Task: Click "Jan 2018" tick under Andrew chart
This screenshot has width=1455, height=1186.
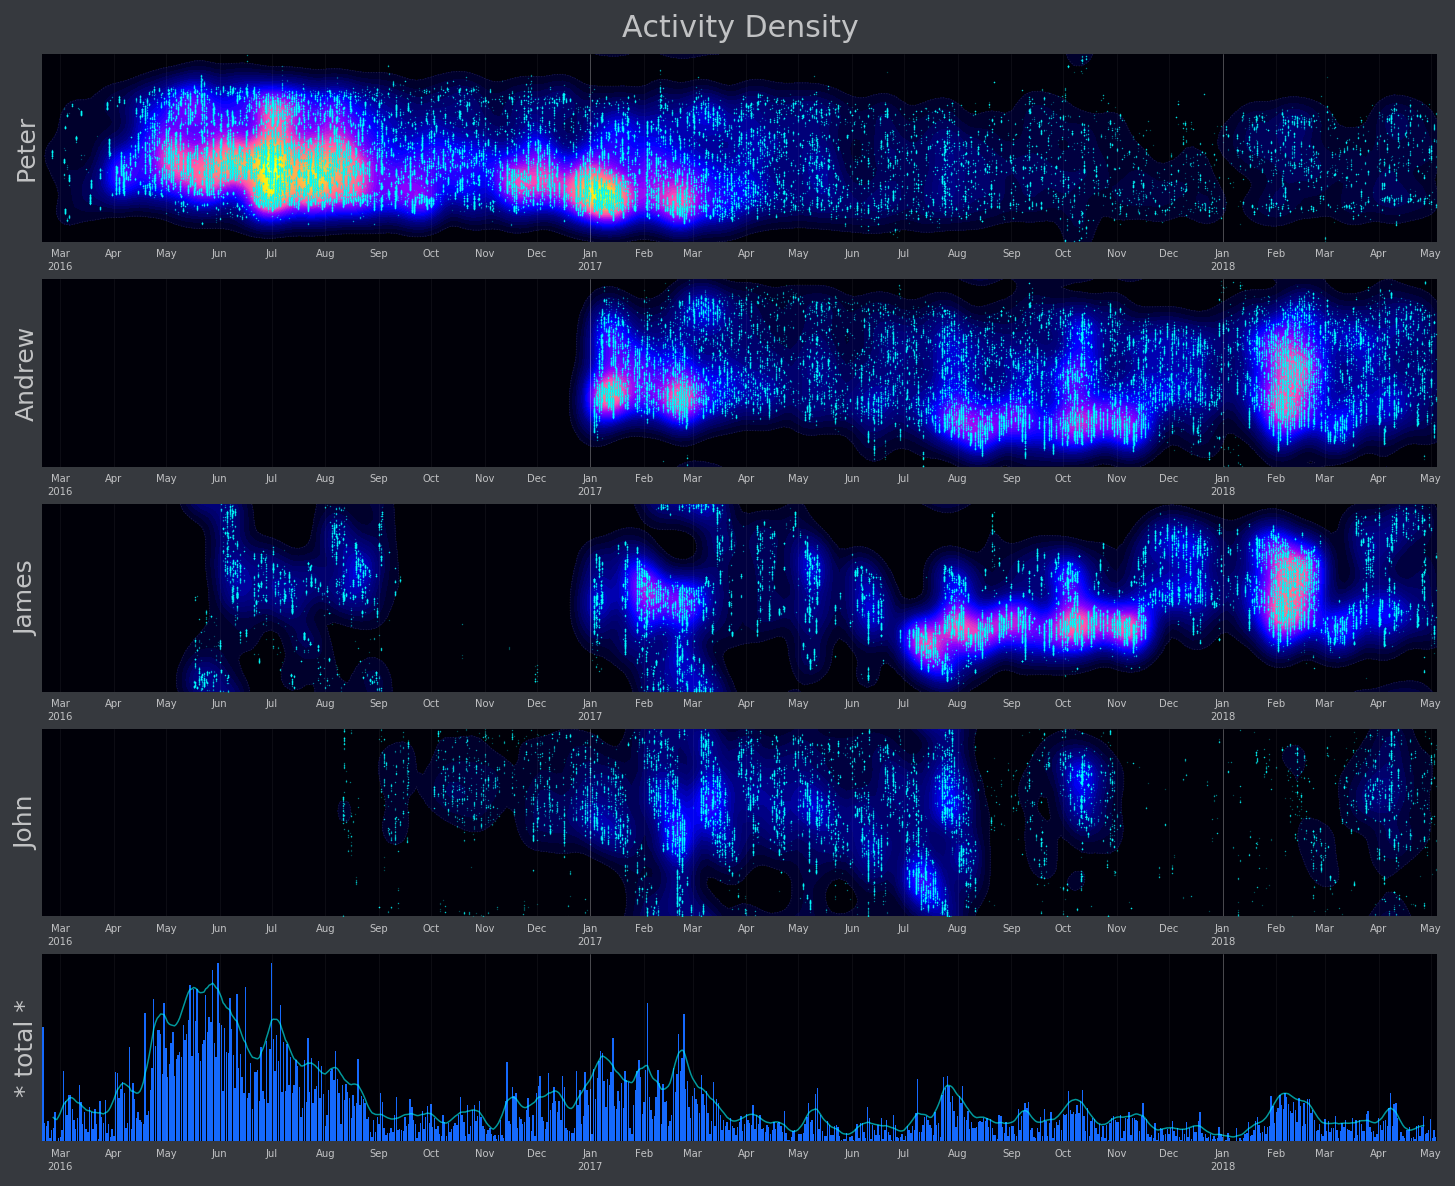Action: point(1223,485)
